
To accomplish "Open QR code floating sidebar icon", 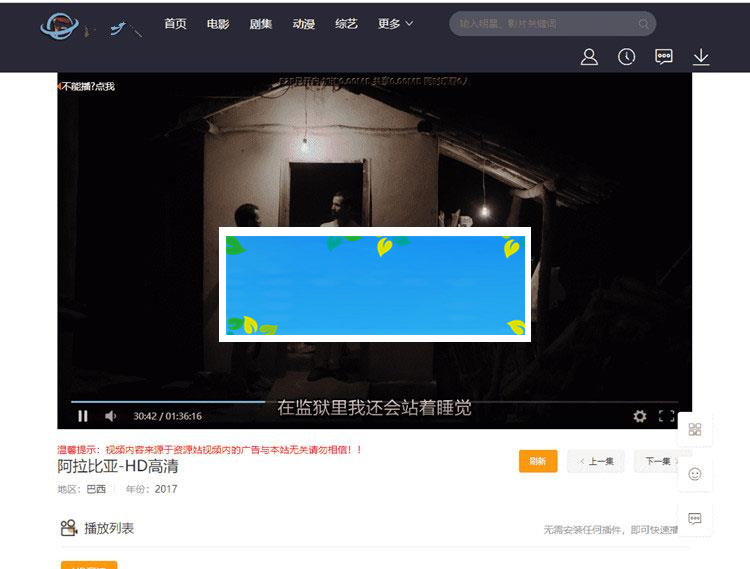I will (x=695, y=429).
